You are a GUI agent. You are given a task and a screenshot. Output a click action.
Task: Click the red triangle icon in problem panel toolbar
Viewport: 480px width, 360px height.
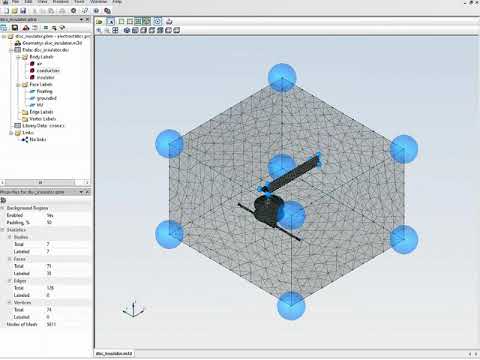pyautogui.click(x=26, y=28)
